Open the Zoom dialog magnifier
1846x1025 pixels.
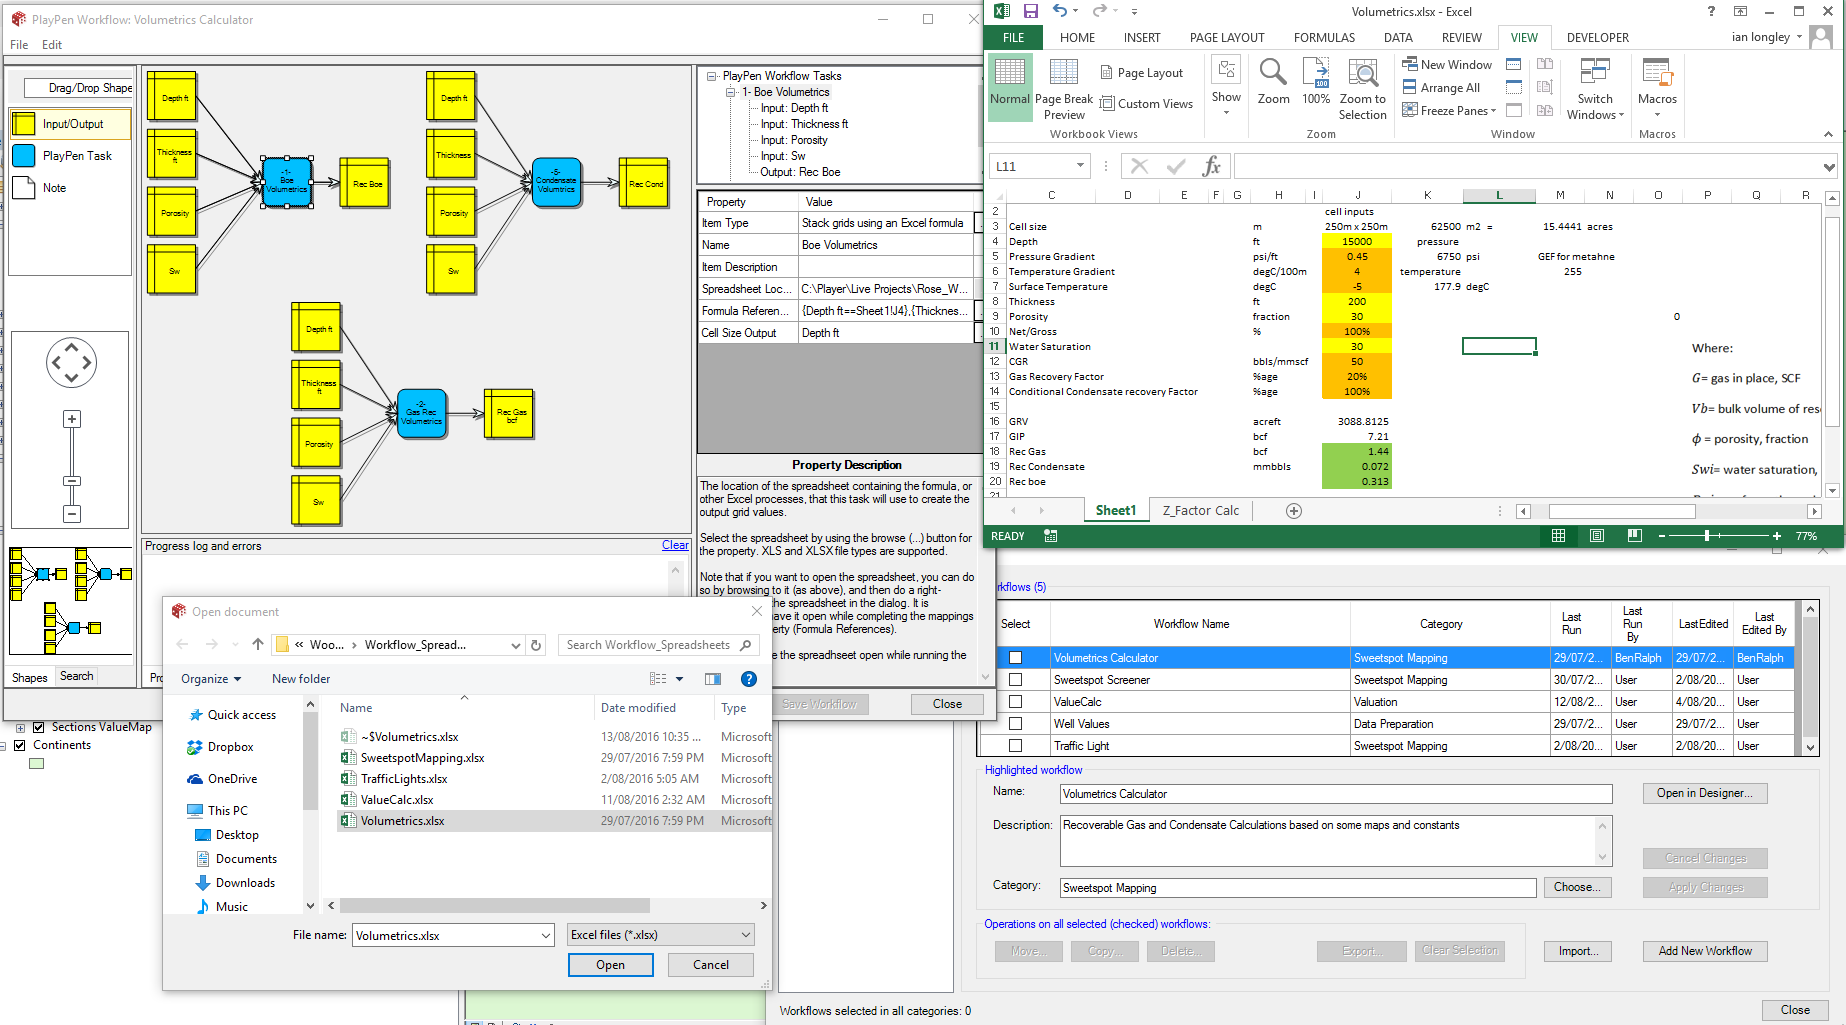tap(1273, 82)
